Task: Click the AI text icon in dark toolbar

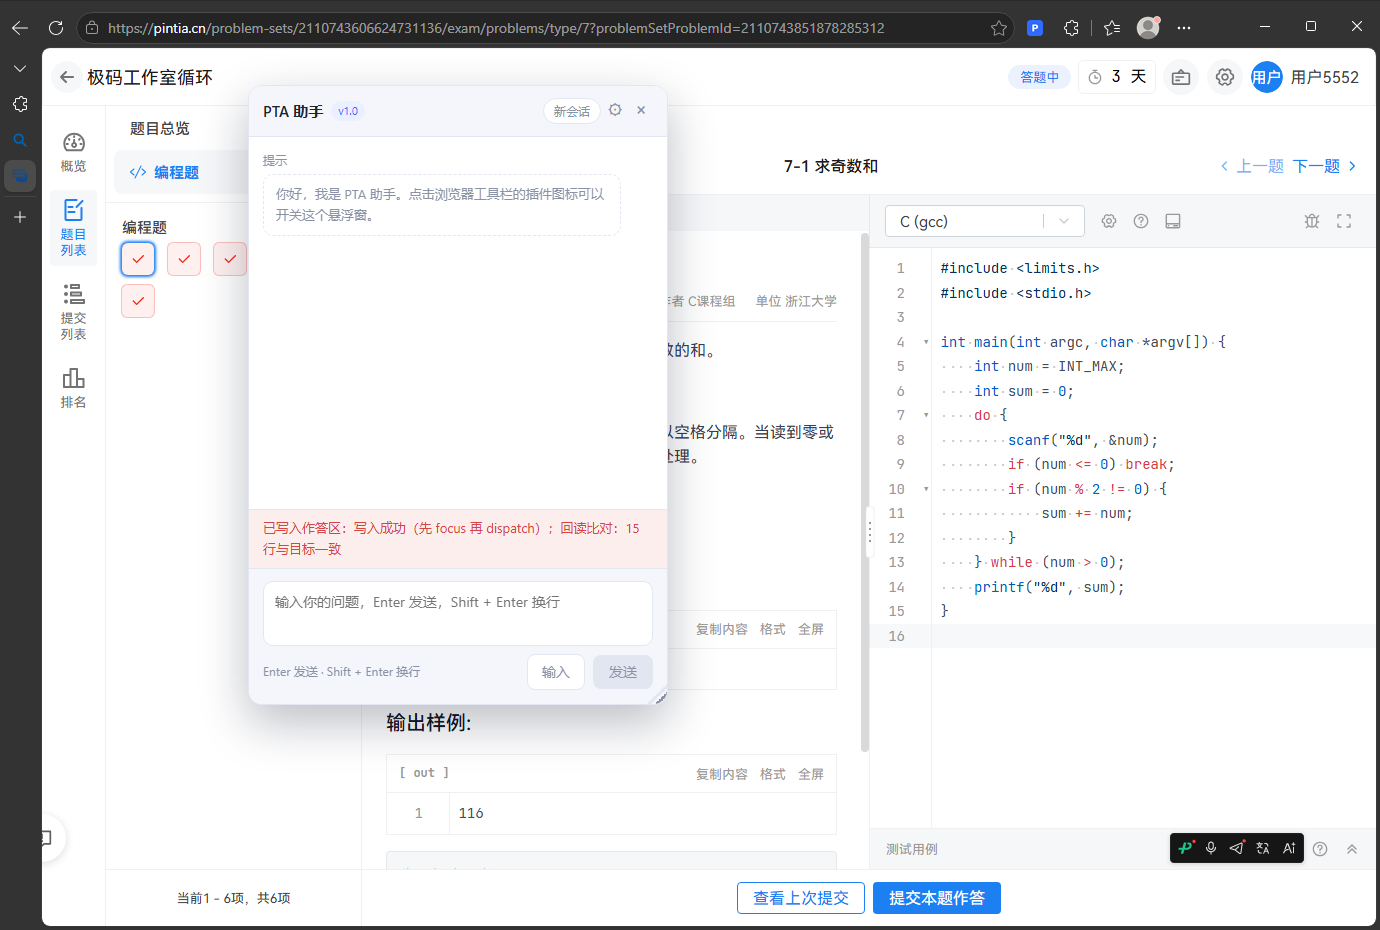Action: click(x=1289, y=848)
